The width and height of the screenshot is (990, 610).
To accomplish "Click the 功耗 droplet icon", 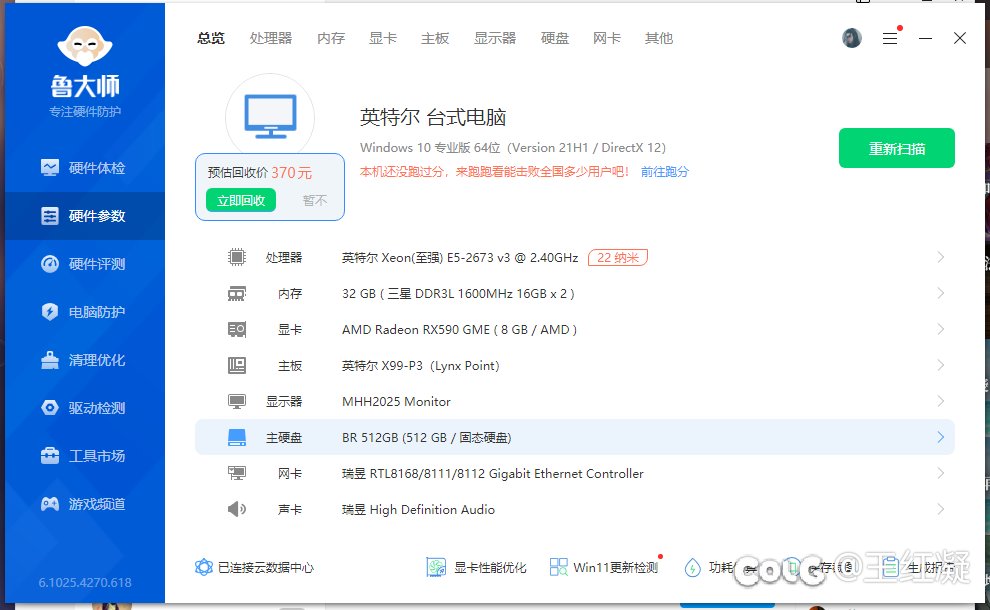I will tap(693, 568).
